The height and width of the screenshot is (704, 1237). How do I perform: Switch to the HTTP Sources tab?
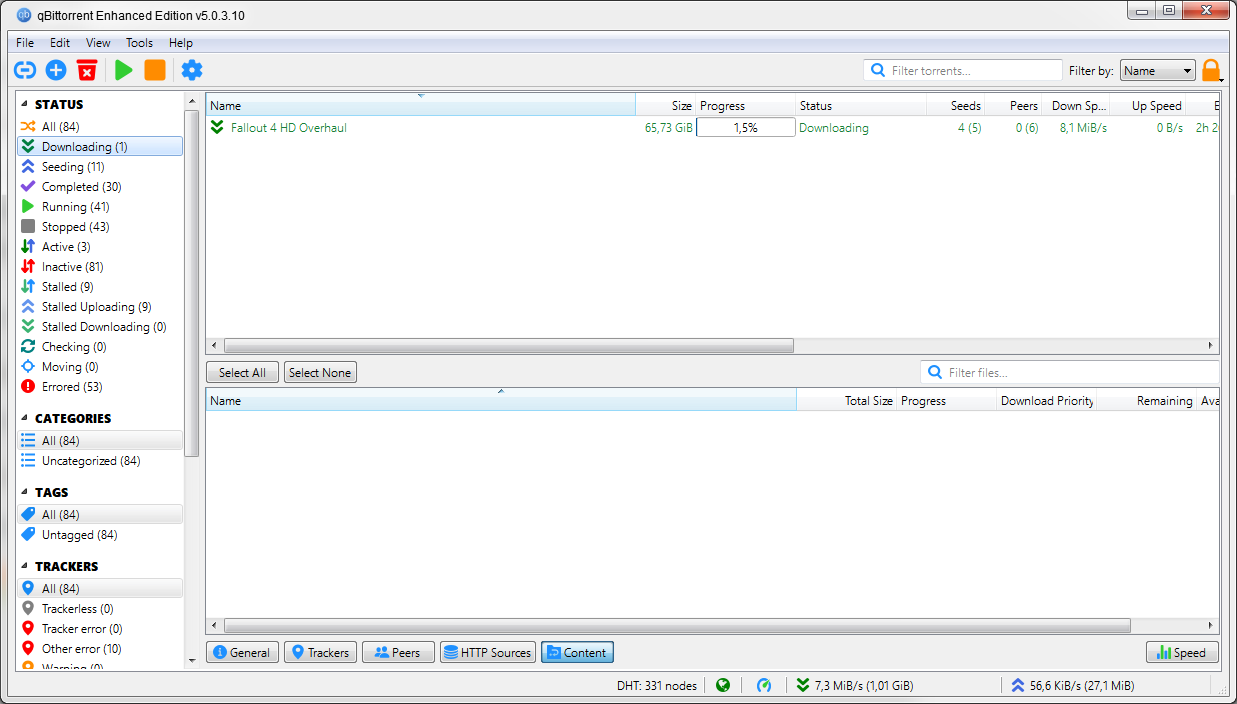[488, 652]
